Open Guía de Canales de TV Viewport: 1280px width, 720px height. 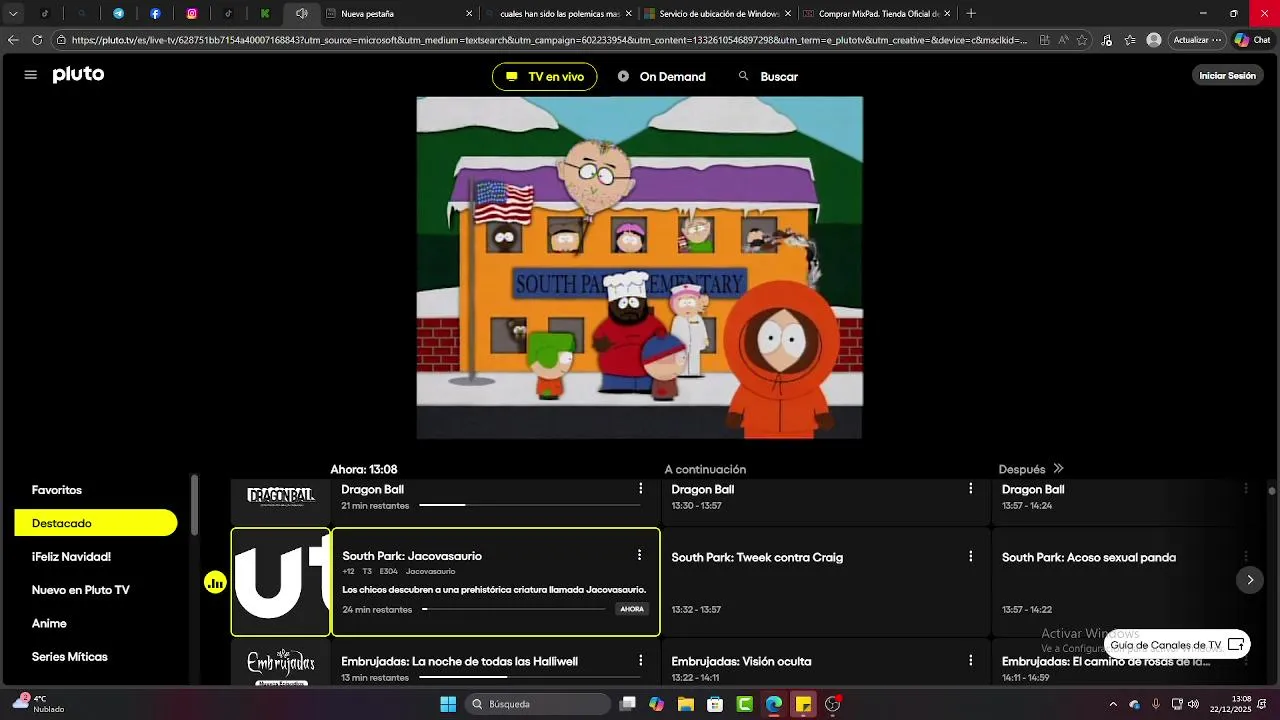click(x=1177, y=645)
